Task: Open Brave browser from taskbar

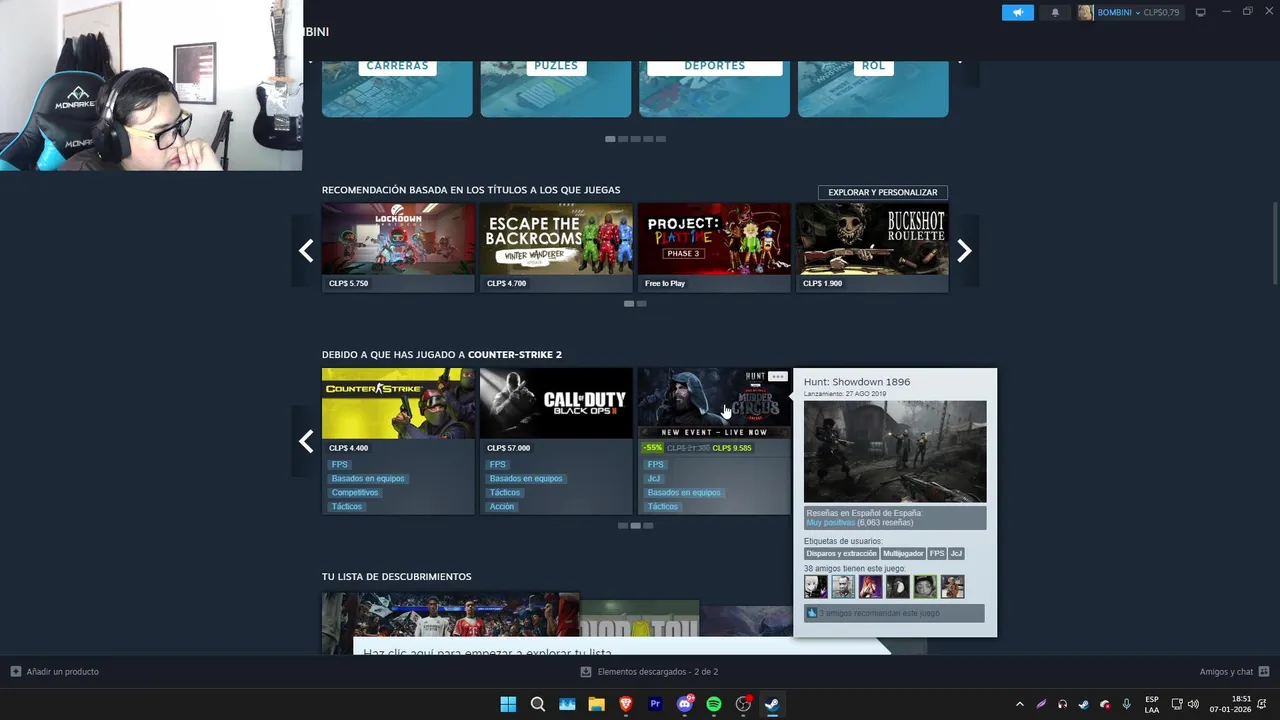Action: click(626, 704)
